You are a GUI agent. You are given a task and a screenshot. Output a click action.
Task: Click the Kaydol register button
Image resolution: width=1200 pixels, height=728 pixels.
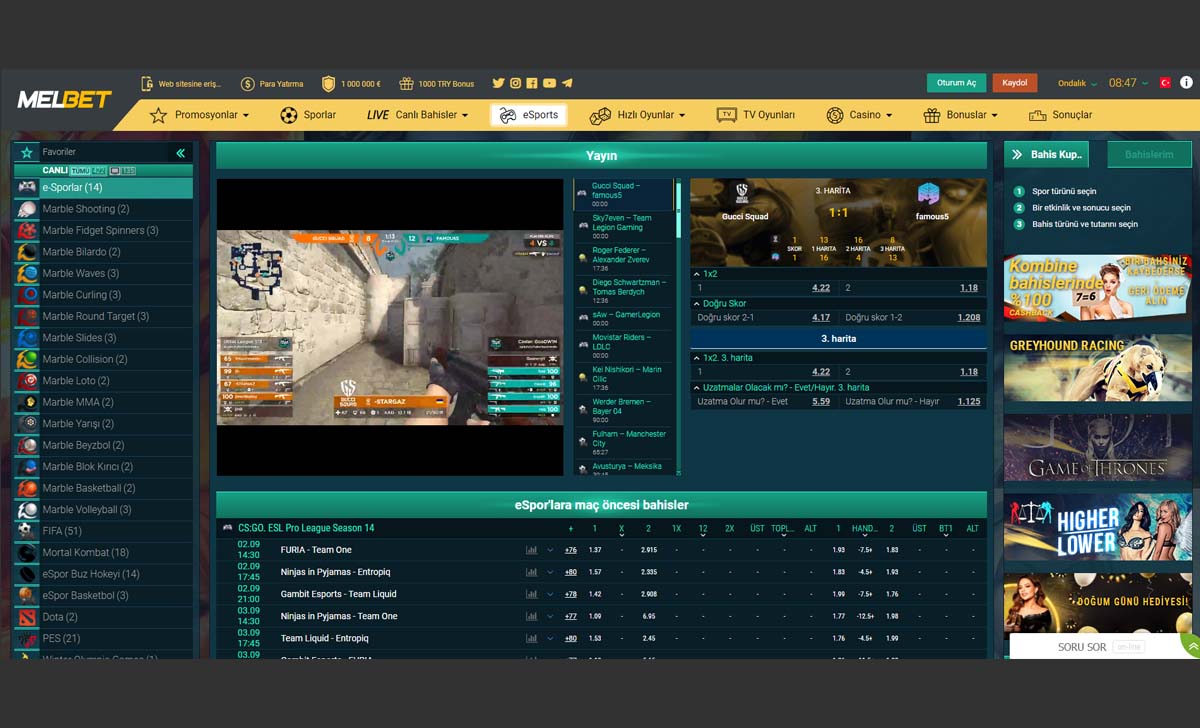(1015, 83)
